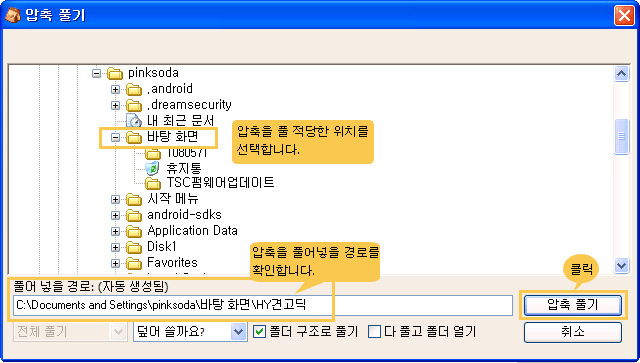Toggle the 폴더 구조로 풀기 checkbox
640x363 pixels.
click(260, 332)
